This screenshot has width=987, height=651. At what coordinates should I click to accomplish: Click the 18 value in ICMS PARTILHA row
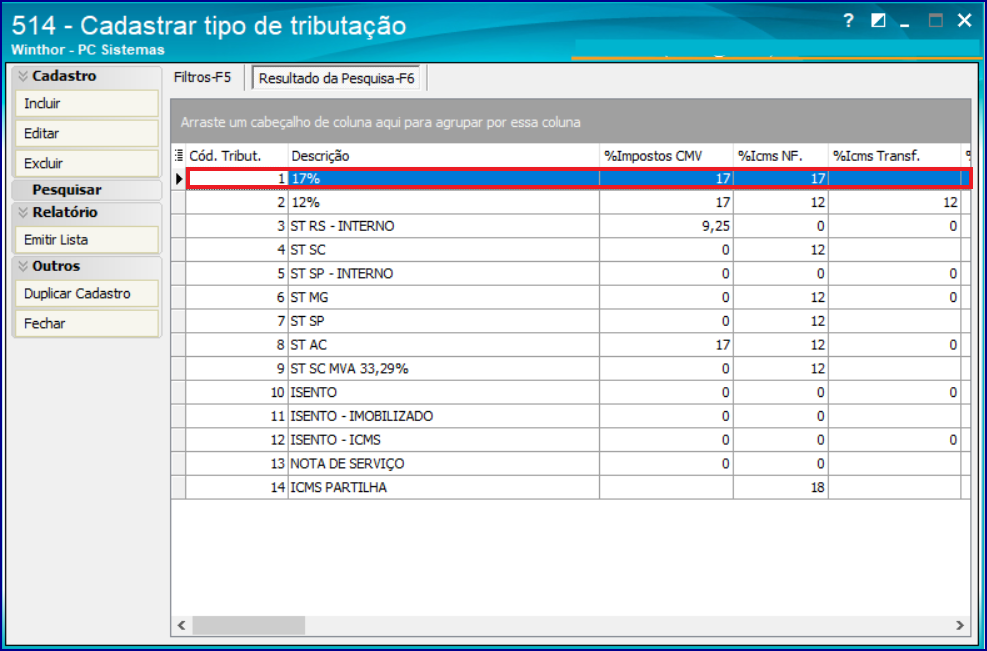[818, 488]
